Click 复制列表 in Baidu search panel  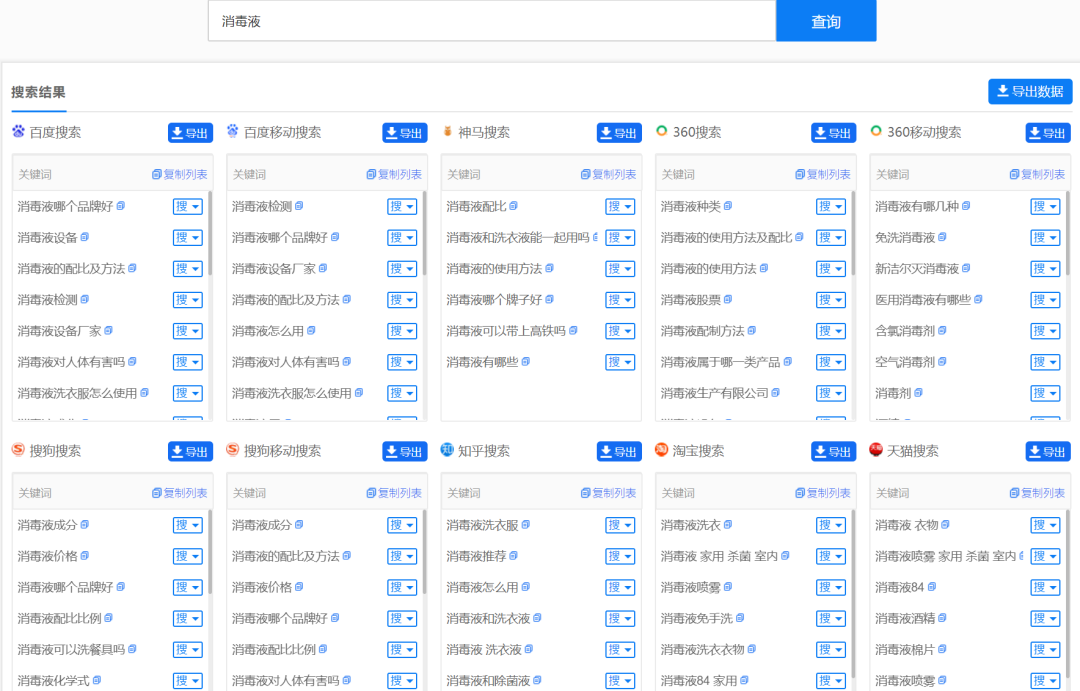180,174
